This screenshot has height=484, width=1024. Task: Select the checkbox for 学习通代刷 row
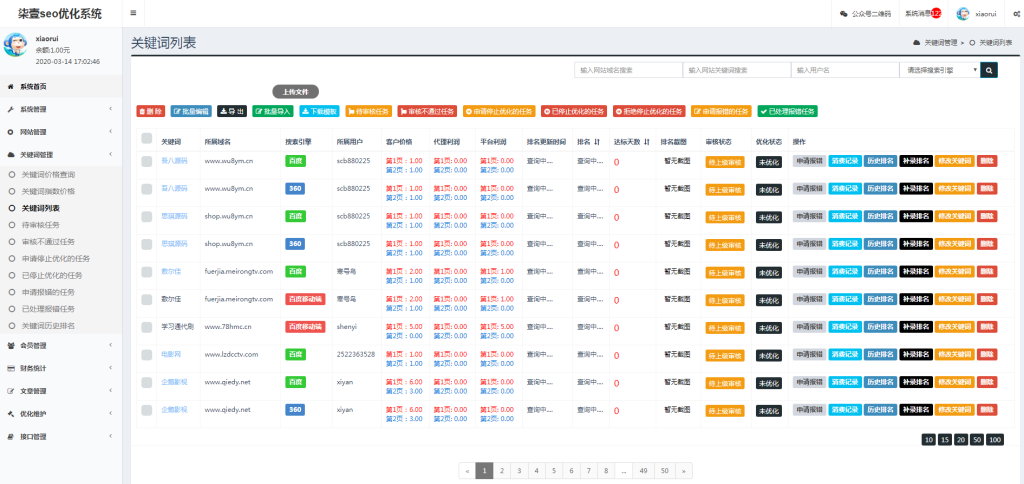click(x=147, y=327)
